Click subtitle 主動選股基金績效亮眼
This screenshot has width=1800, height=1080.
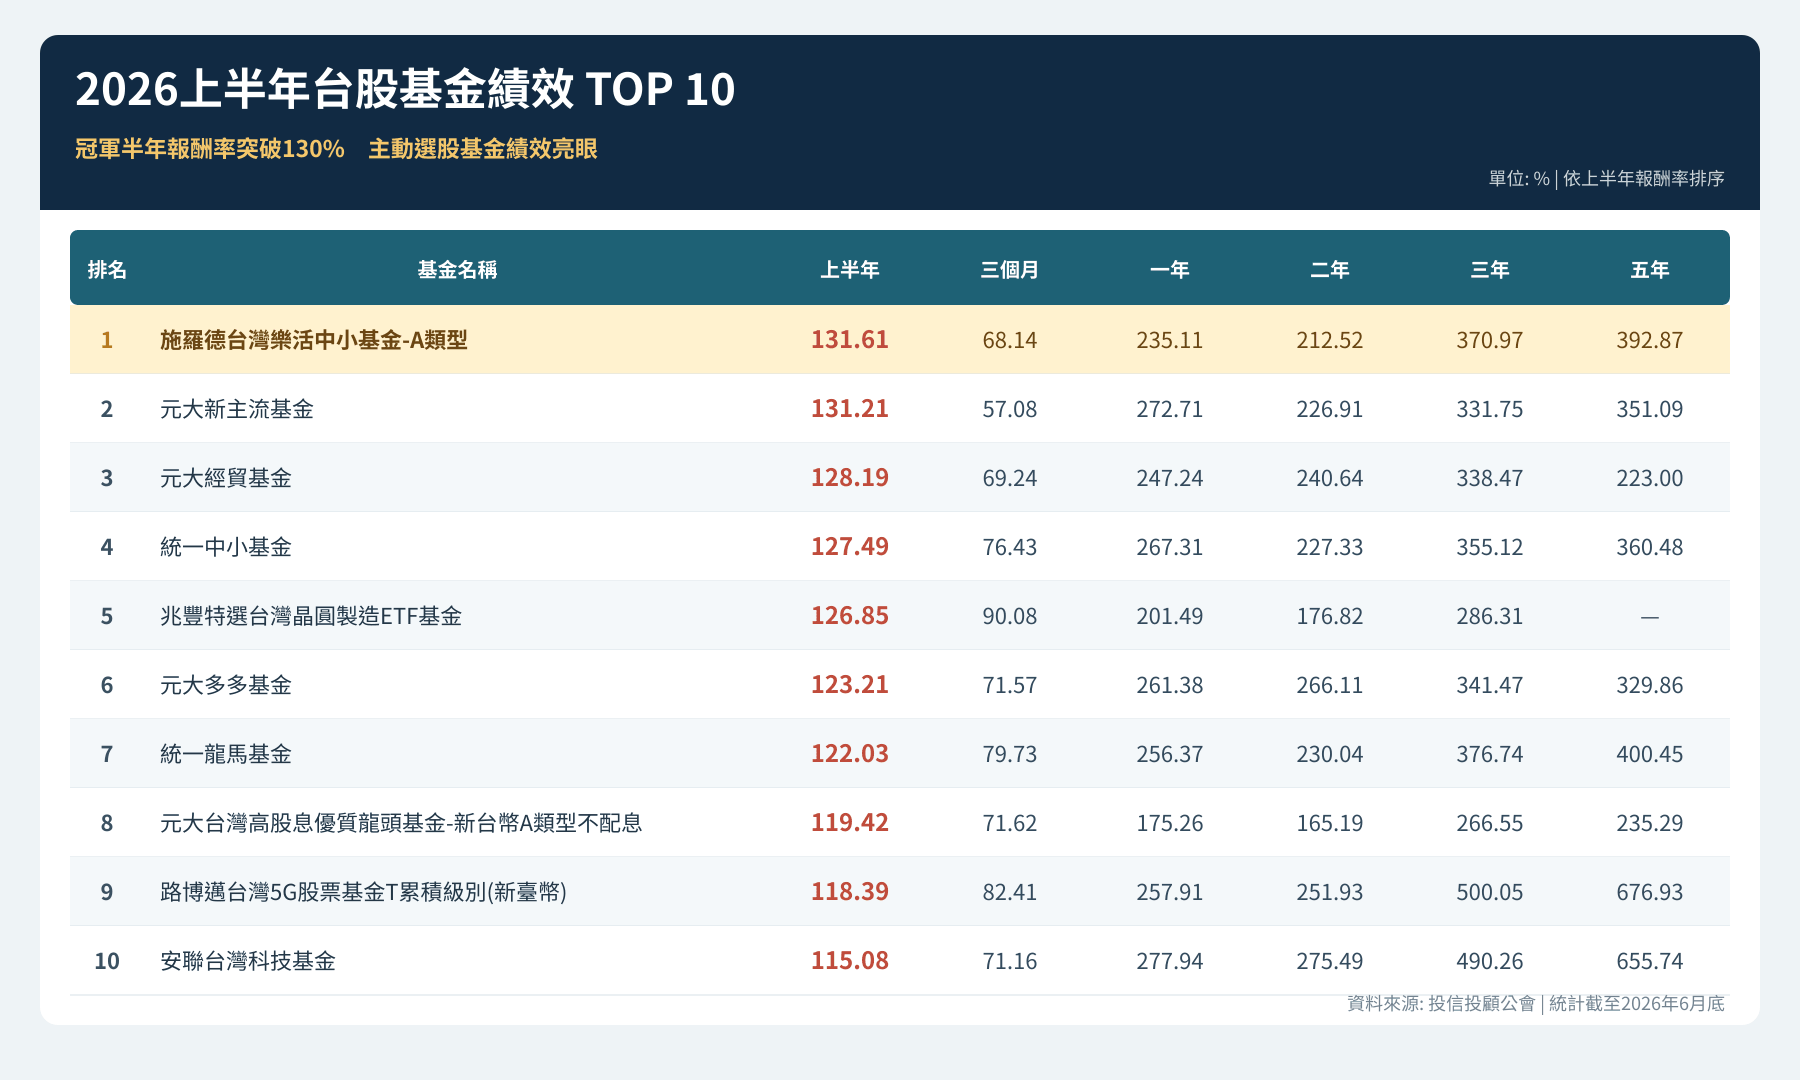(483, 149)
